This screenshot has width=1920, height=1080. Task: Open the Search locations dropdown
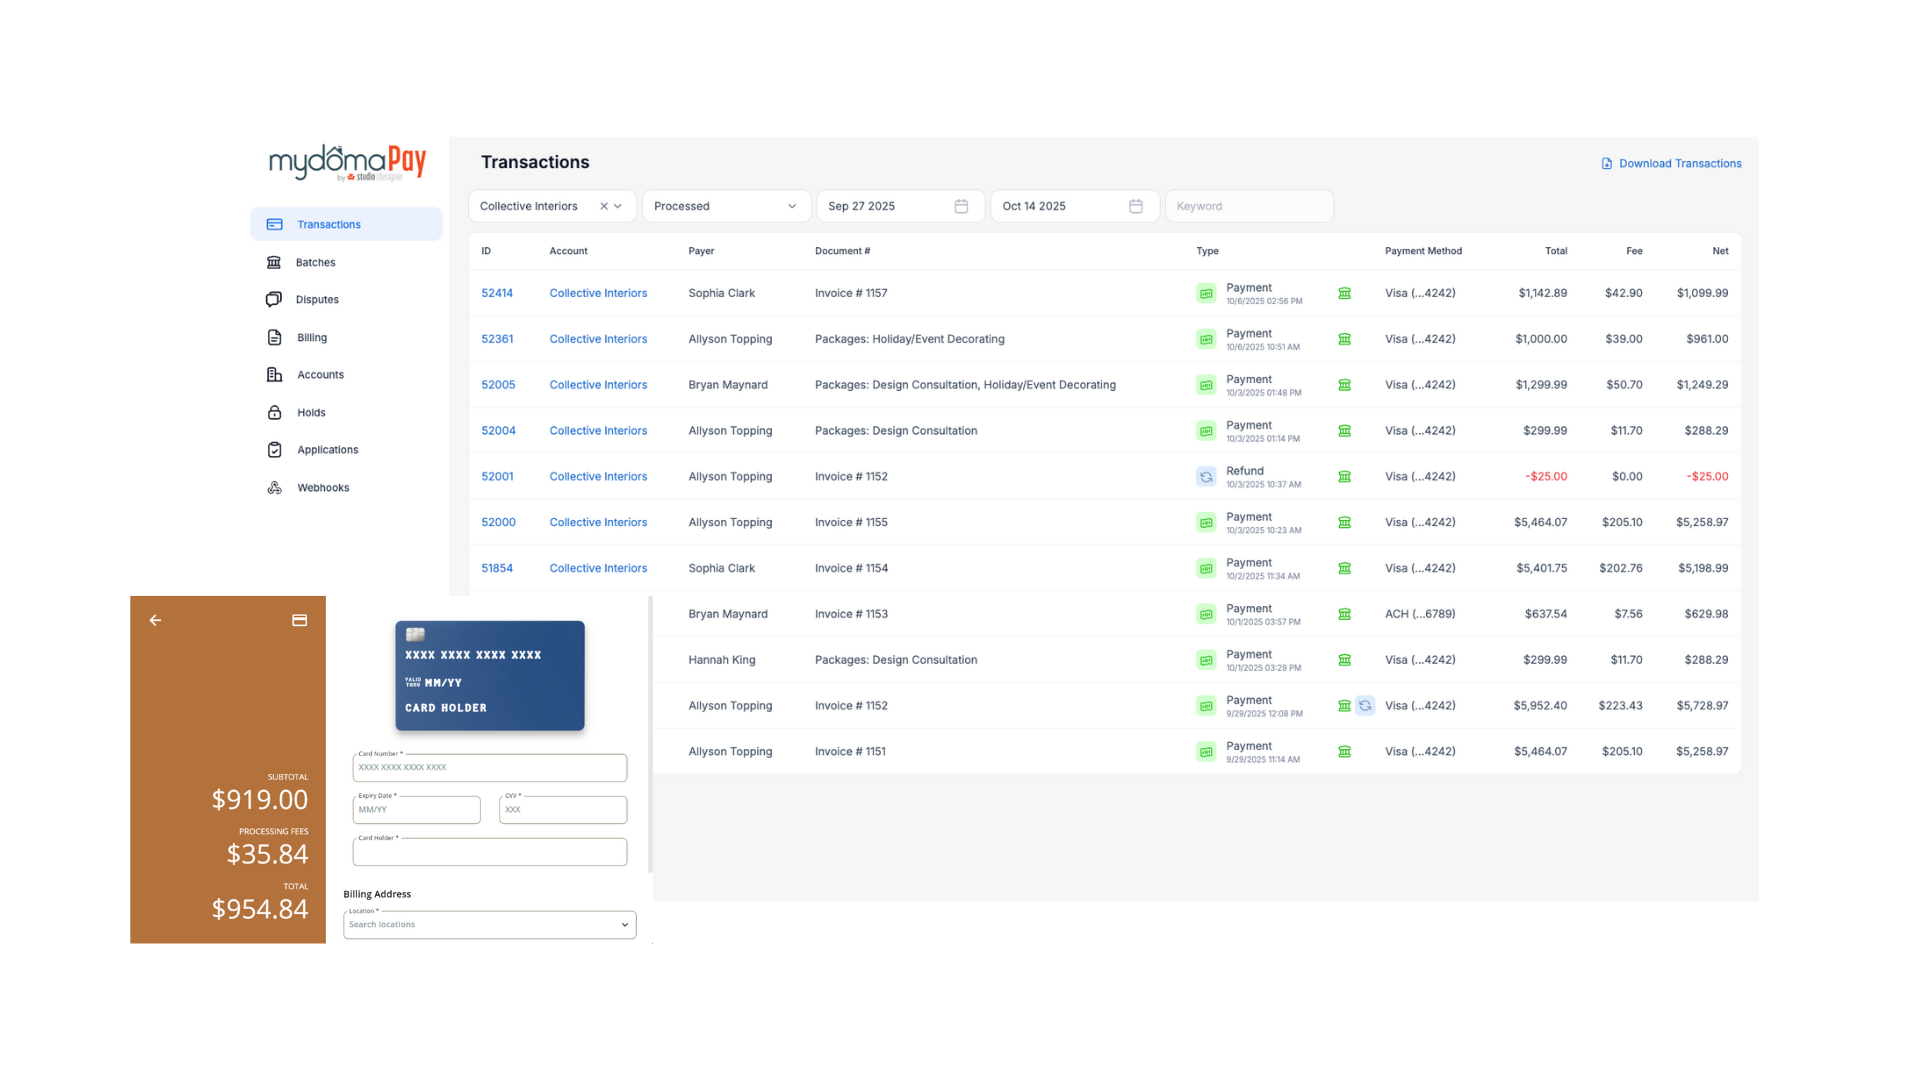point(489,924)
